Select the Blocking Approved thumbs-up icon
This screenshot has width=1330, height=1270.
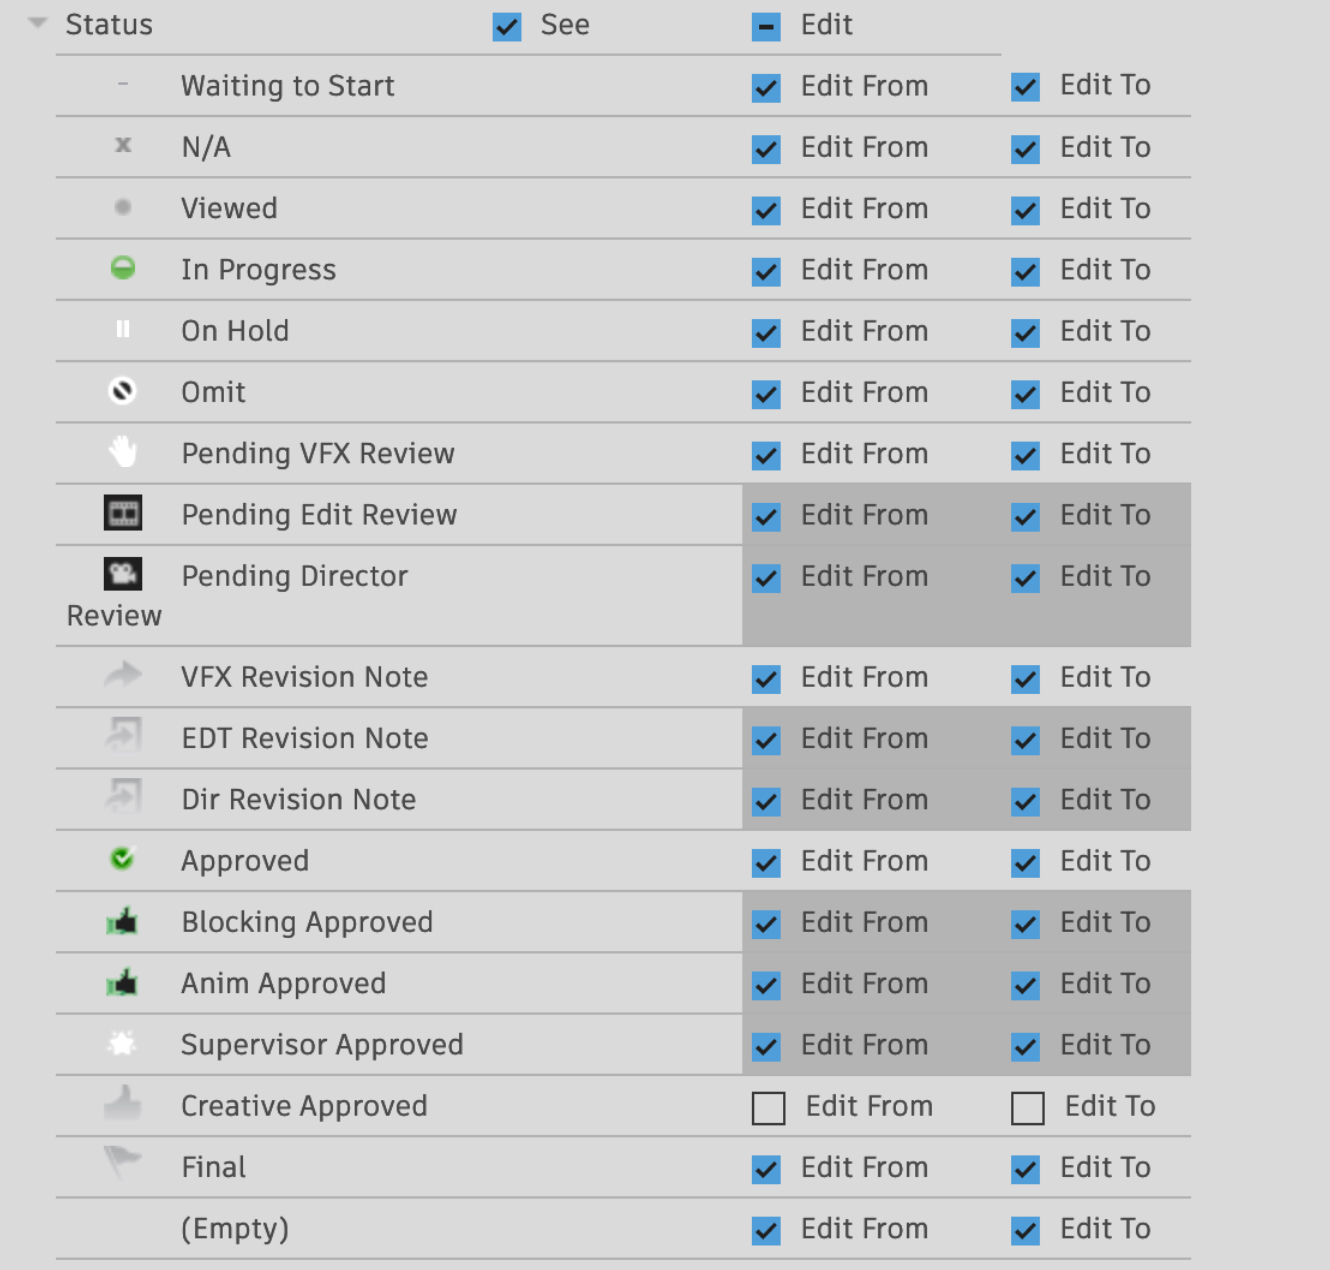(121, 921)
